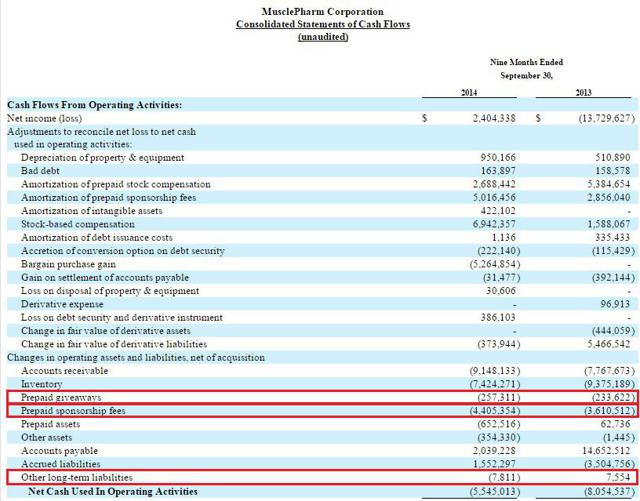
Task: Select the Consolidated Statements of Cash Flows heading
Action: pyautogui.click(x=323, y=24)
